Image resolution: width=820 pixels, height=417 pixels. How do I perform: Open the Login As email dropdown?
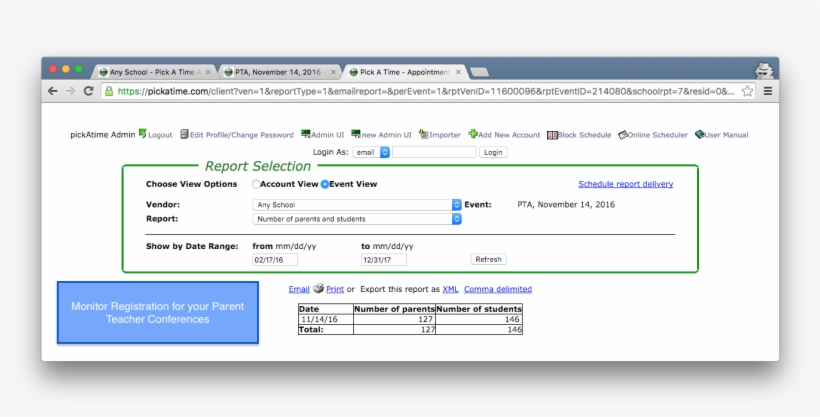371,152
